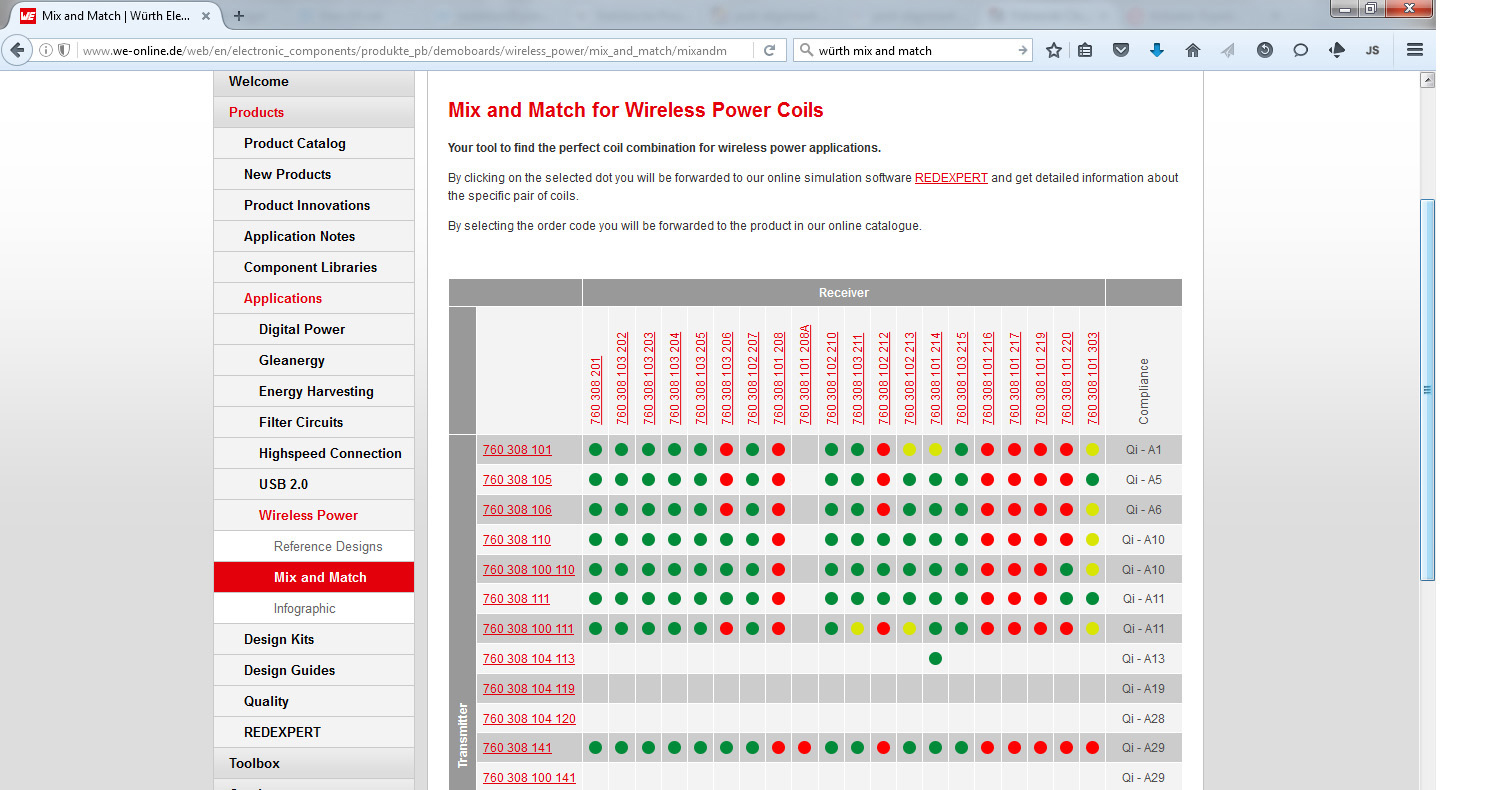This screenshot has width=1488, height=790.
Task: Open receiver column link 760 308 101 208A
Action: [x=805, y=375]
